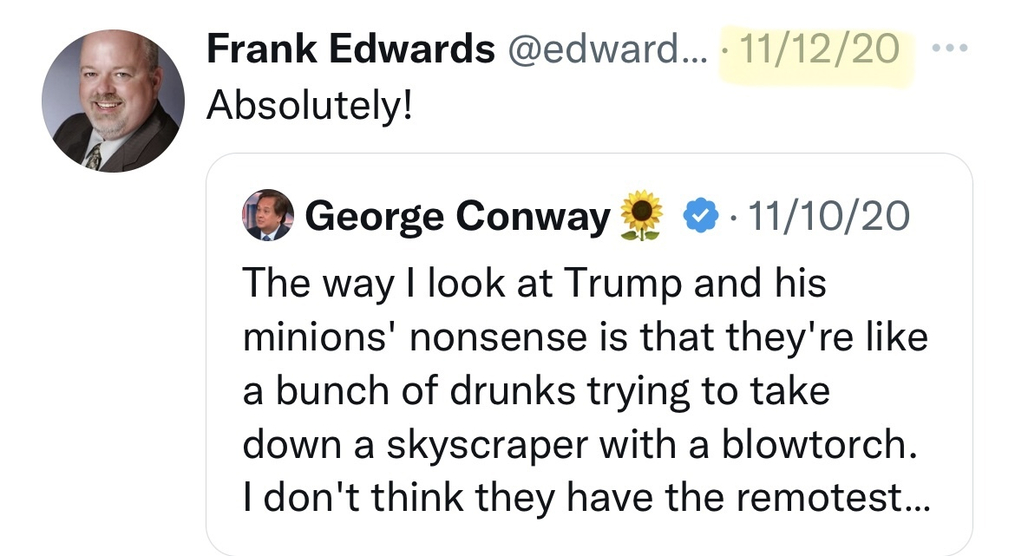The width and height of the screenshot is (1015, 556).
Task: Click the George Conway display name
Action: pyautogui.click(x=458, y=216)
